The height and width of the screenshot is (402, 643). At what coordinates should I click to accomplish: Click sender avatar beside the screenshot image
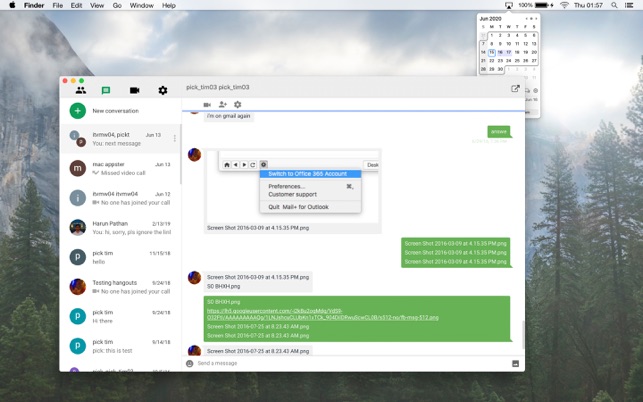click(x=194, y=155)
